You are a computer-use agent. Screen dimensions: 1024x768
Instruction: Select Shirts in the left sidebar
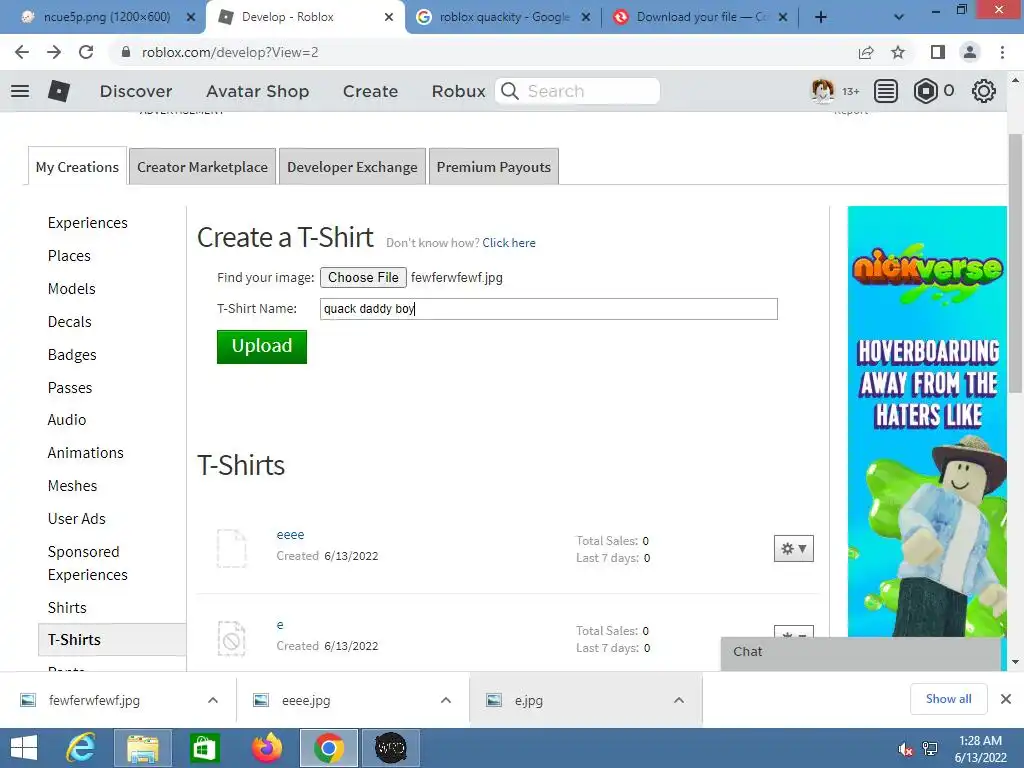(67, 608)
